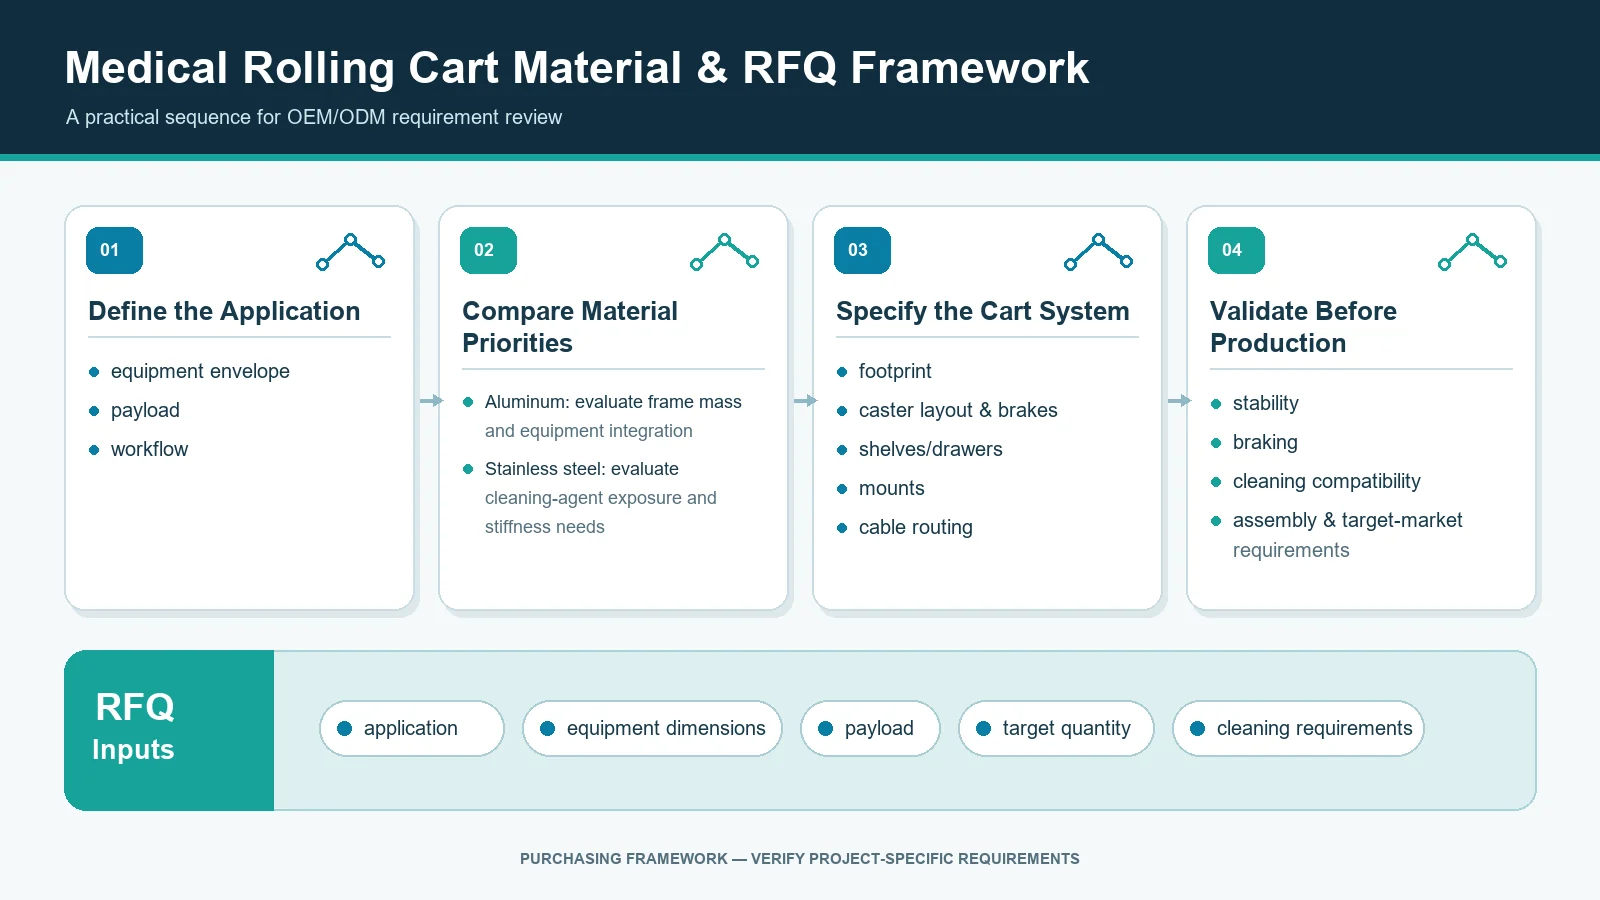Click the Compare Material Priorities heading

pos(570,327)
